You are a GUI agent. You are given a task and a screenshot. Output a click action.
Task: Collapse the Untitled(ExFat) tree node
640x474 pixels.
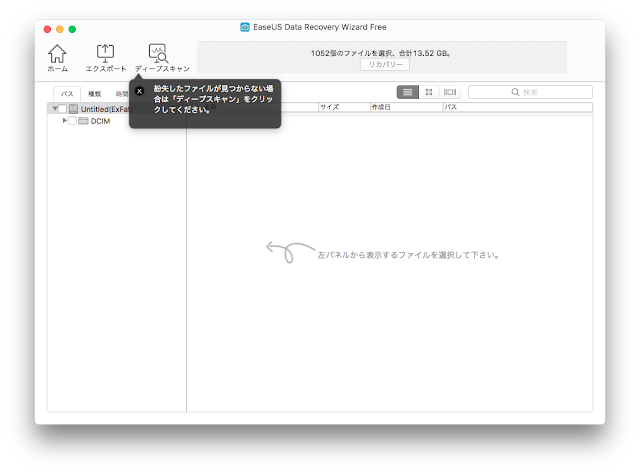coord(55,109)
